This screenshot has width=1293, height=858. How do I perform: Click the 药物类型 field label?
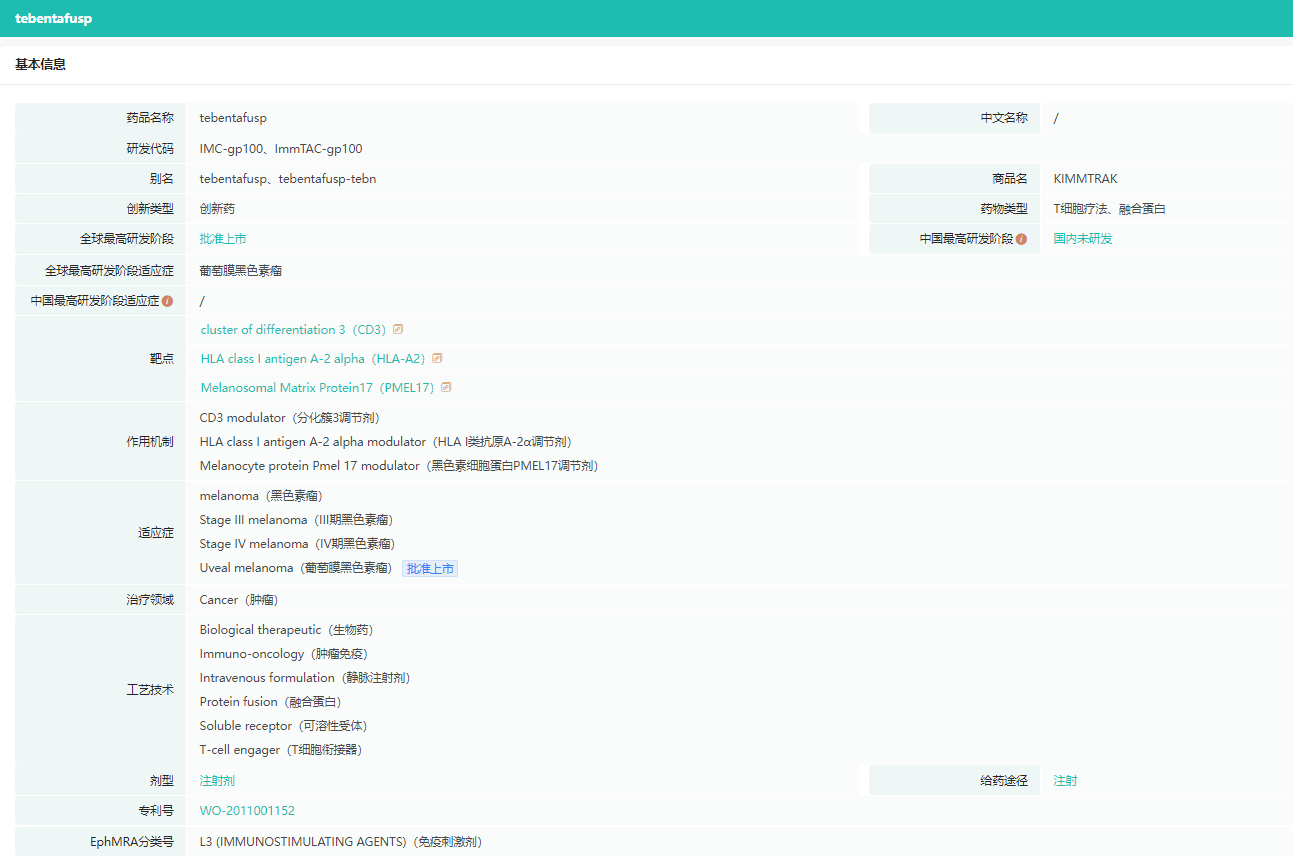(x=1004, y=209)
